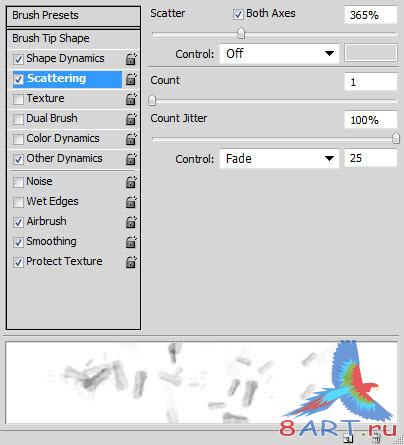Toggle the lock icon next to Noise

(131, 182)
